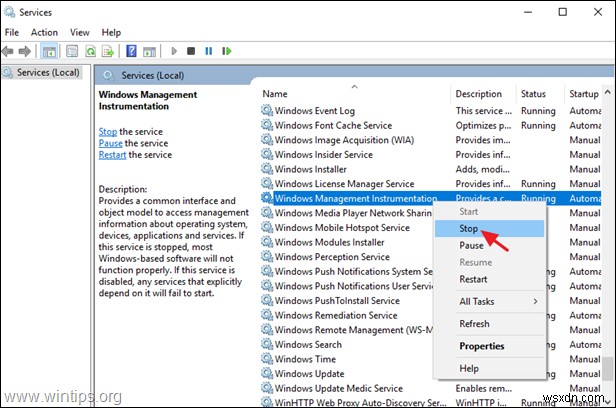Sort by the Status column header

pos(540,94)
